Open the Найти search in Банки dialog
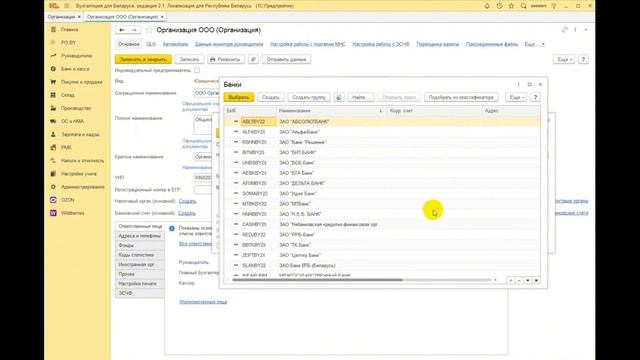 360,98
